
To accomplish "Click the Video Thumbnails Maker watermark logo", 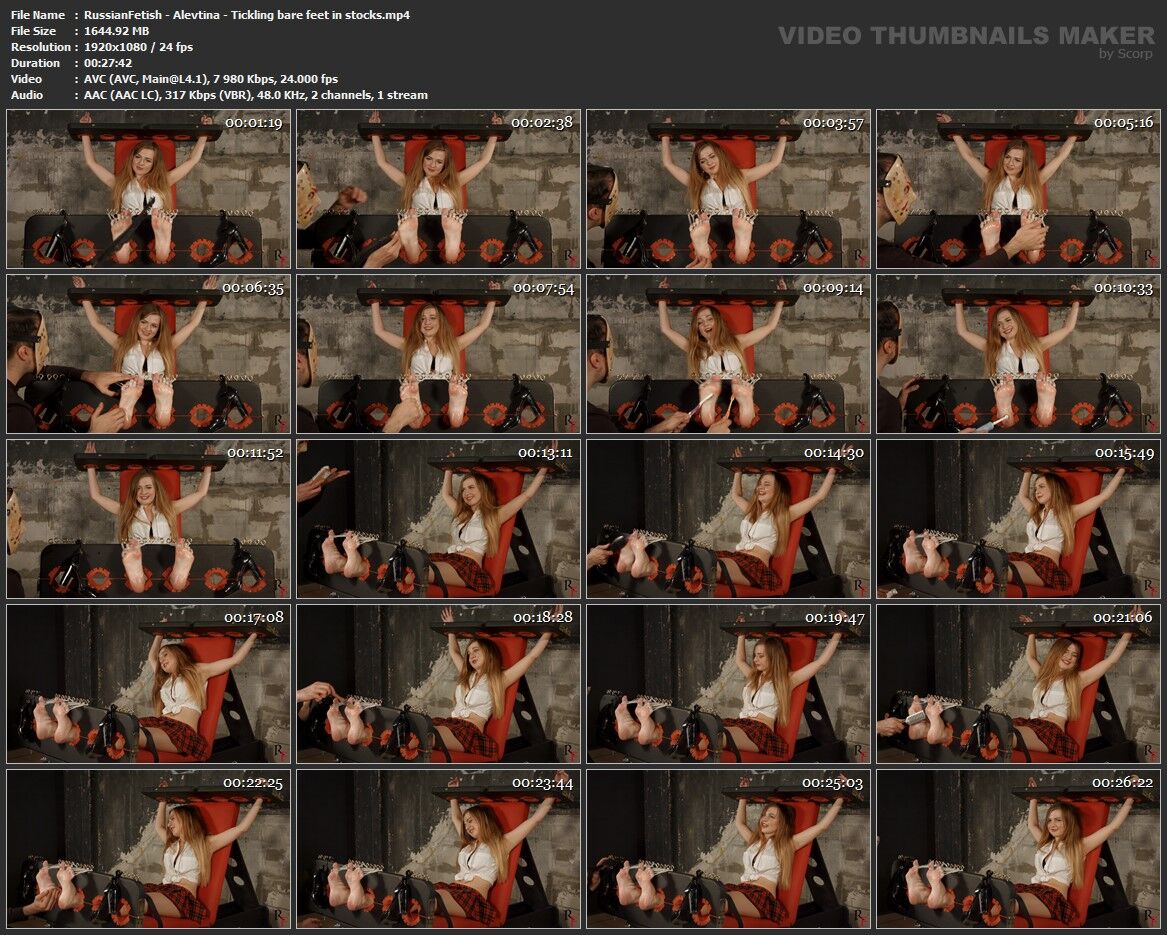I will tap(965, 38).
